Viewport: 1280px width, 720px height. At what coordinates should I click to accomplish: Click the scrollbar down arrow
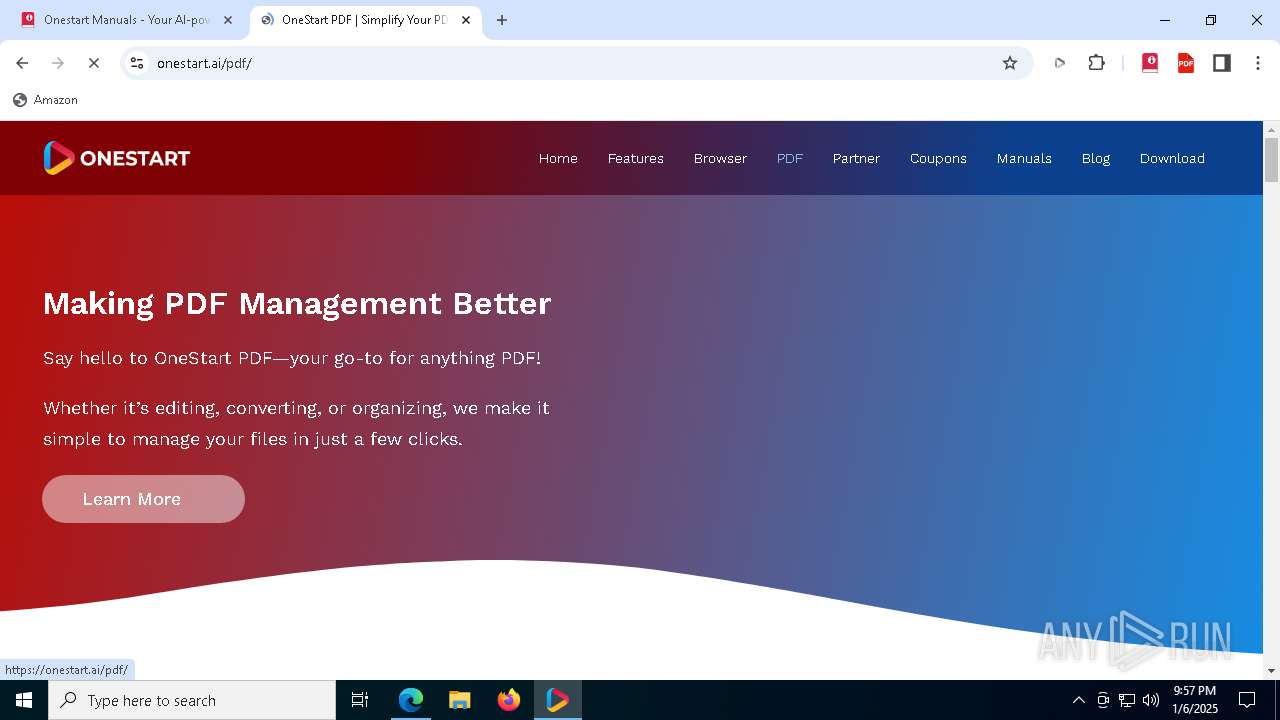pos(1271,671)
